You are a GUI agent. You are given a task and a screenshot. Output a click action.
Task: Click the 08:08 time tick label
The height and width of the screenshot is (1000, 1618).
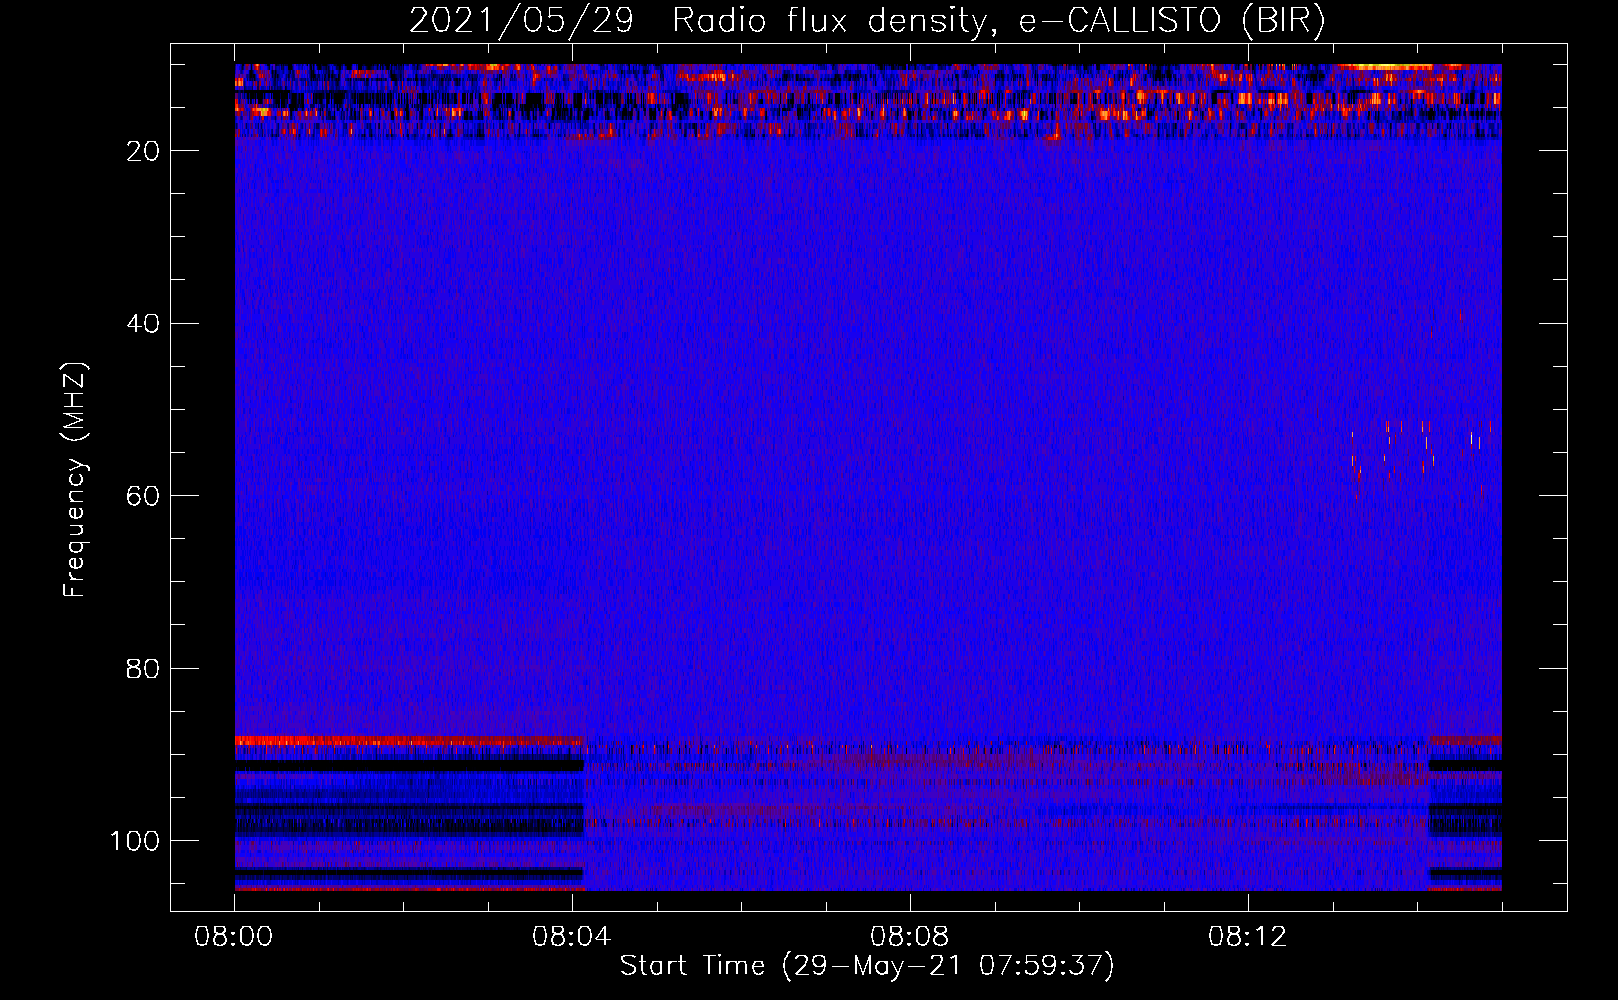910,937
